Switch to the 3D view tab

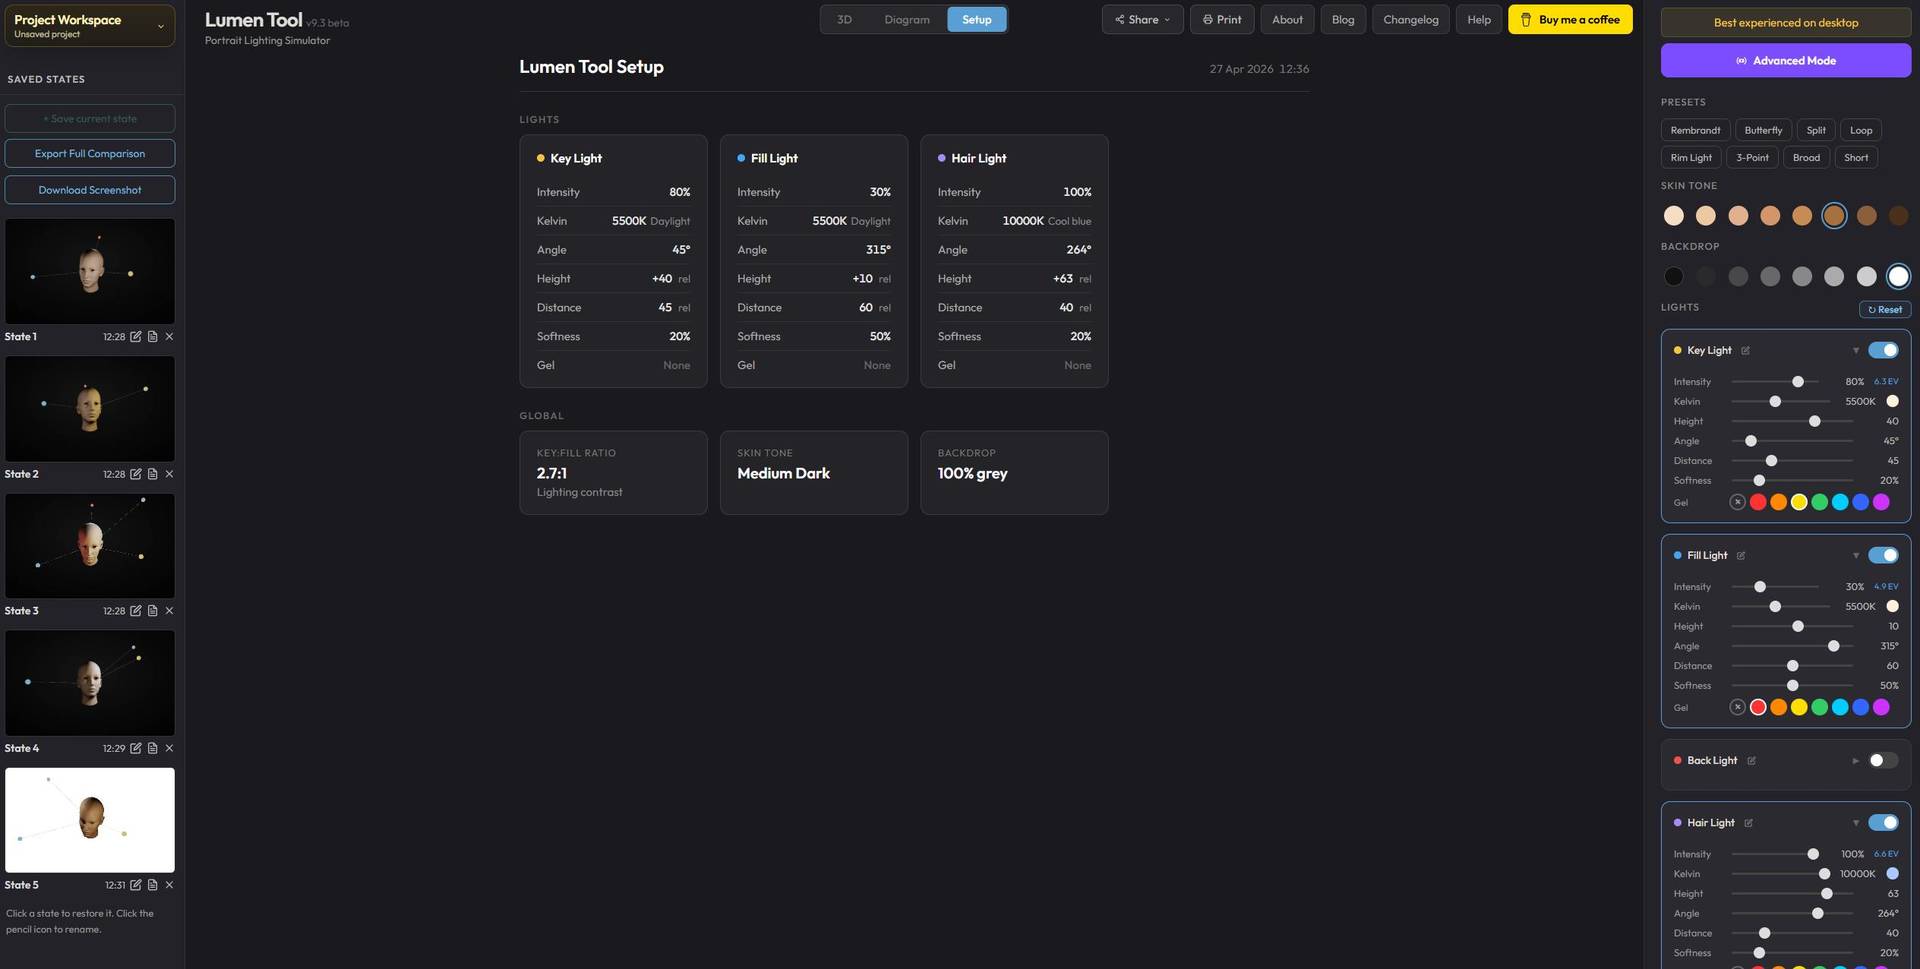point(844,20)
